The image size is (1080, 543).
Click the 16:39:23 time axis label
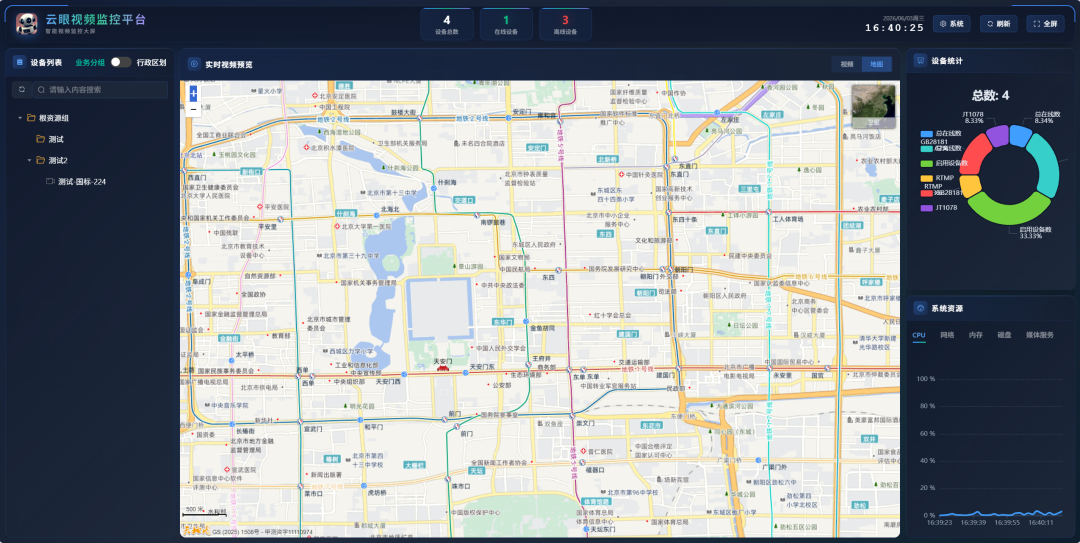pos(938,522)
